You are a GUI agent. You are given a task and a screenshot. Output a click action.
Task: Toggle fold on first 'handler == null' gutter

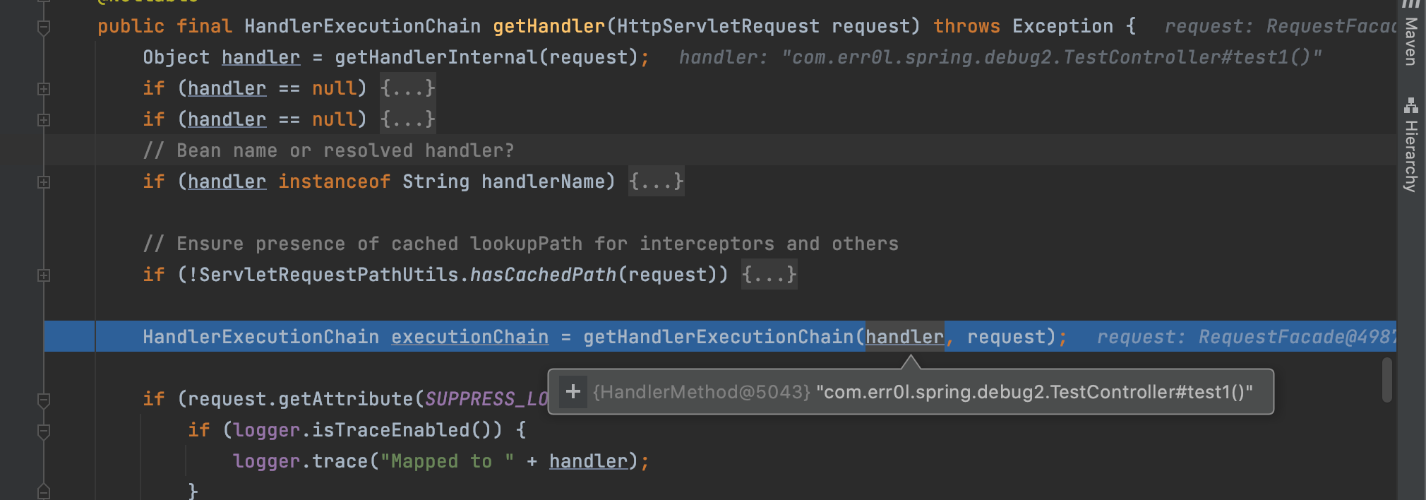(x=43, y=89)
